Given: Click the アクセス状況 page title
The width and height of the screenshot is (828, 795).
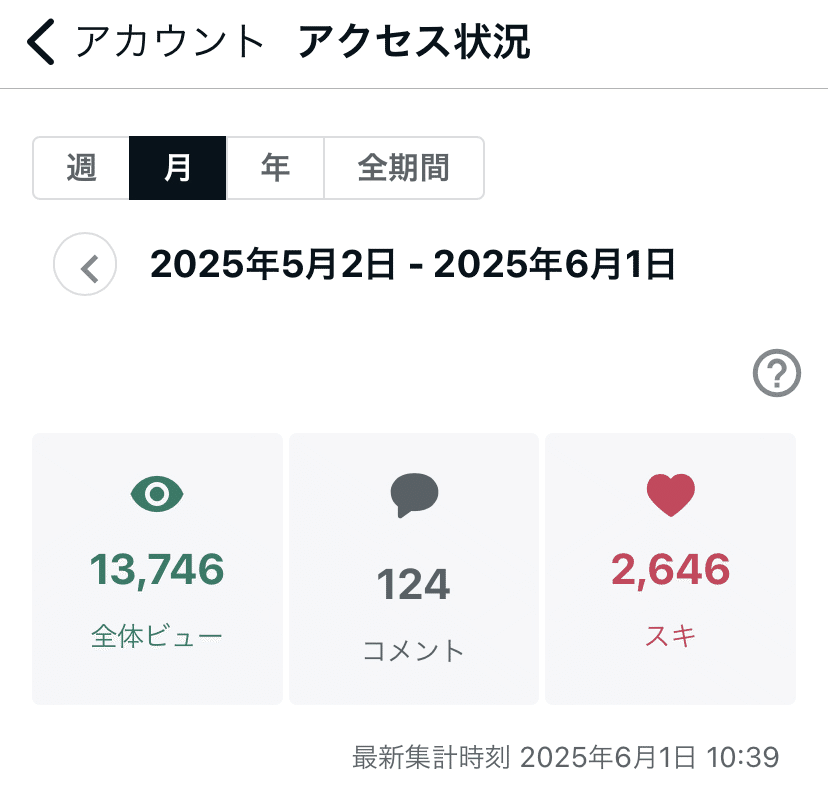Looking at the screenshot, I should click(414, 43).
